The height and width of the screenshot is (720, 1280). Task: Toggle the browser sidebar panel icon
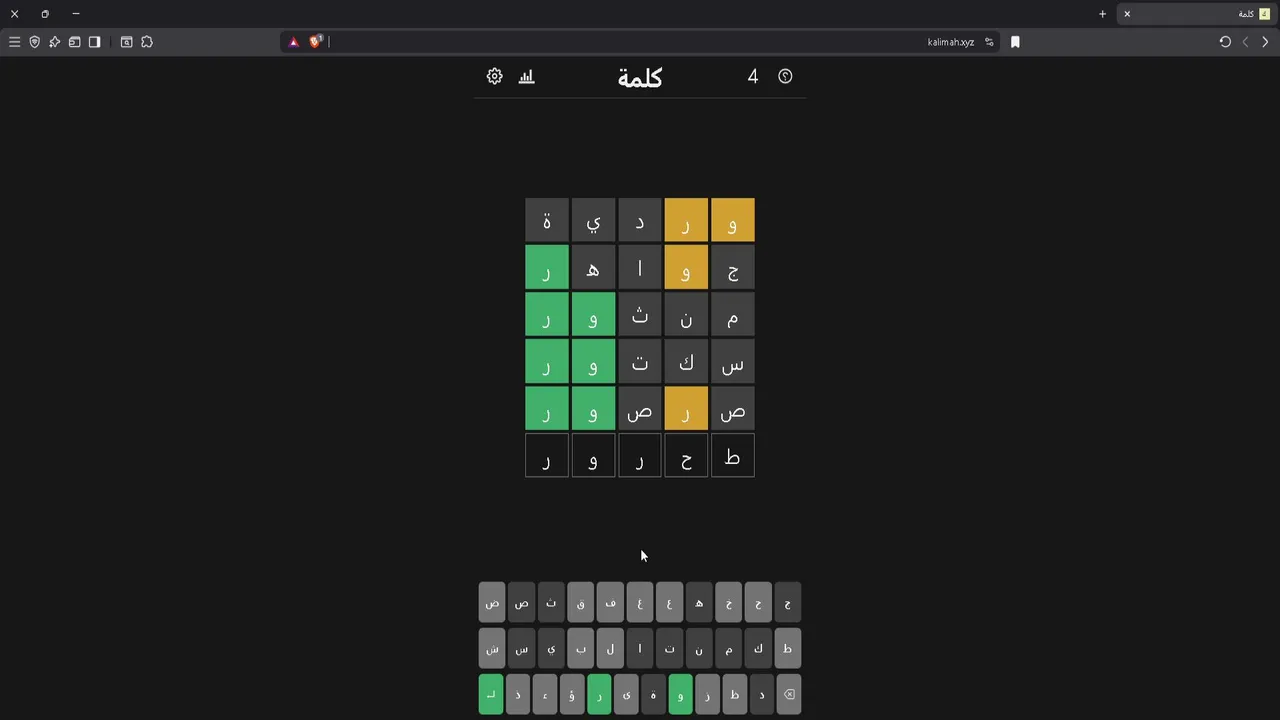(94, 42)
